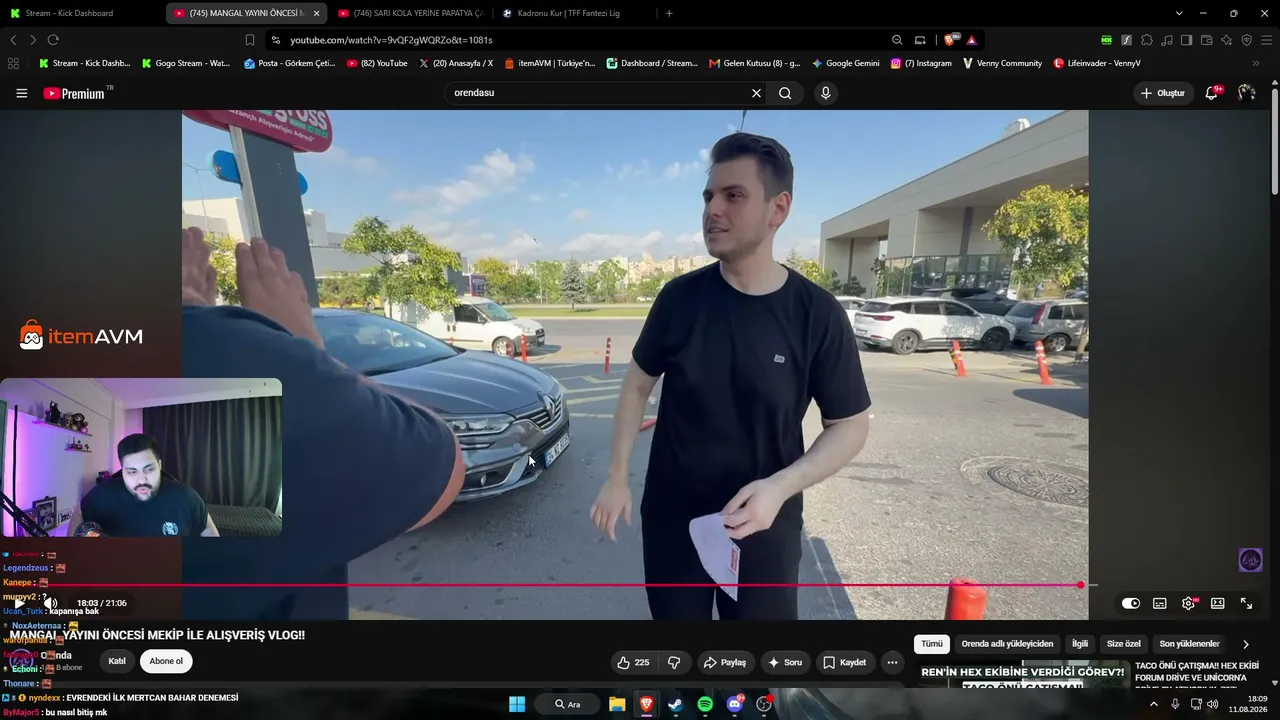Image resolution: width=1280 pixels, height=720 pixels.
Task: Subscribe with the Abone ol button
Action: (166, 661)
